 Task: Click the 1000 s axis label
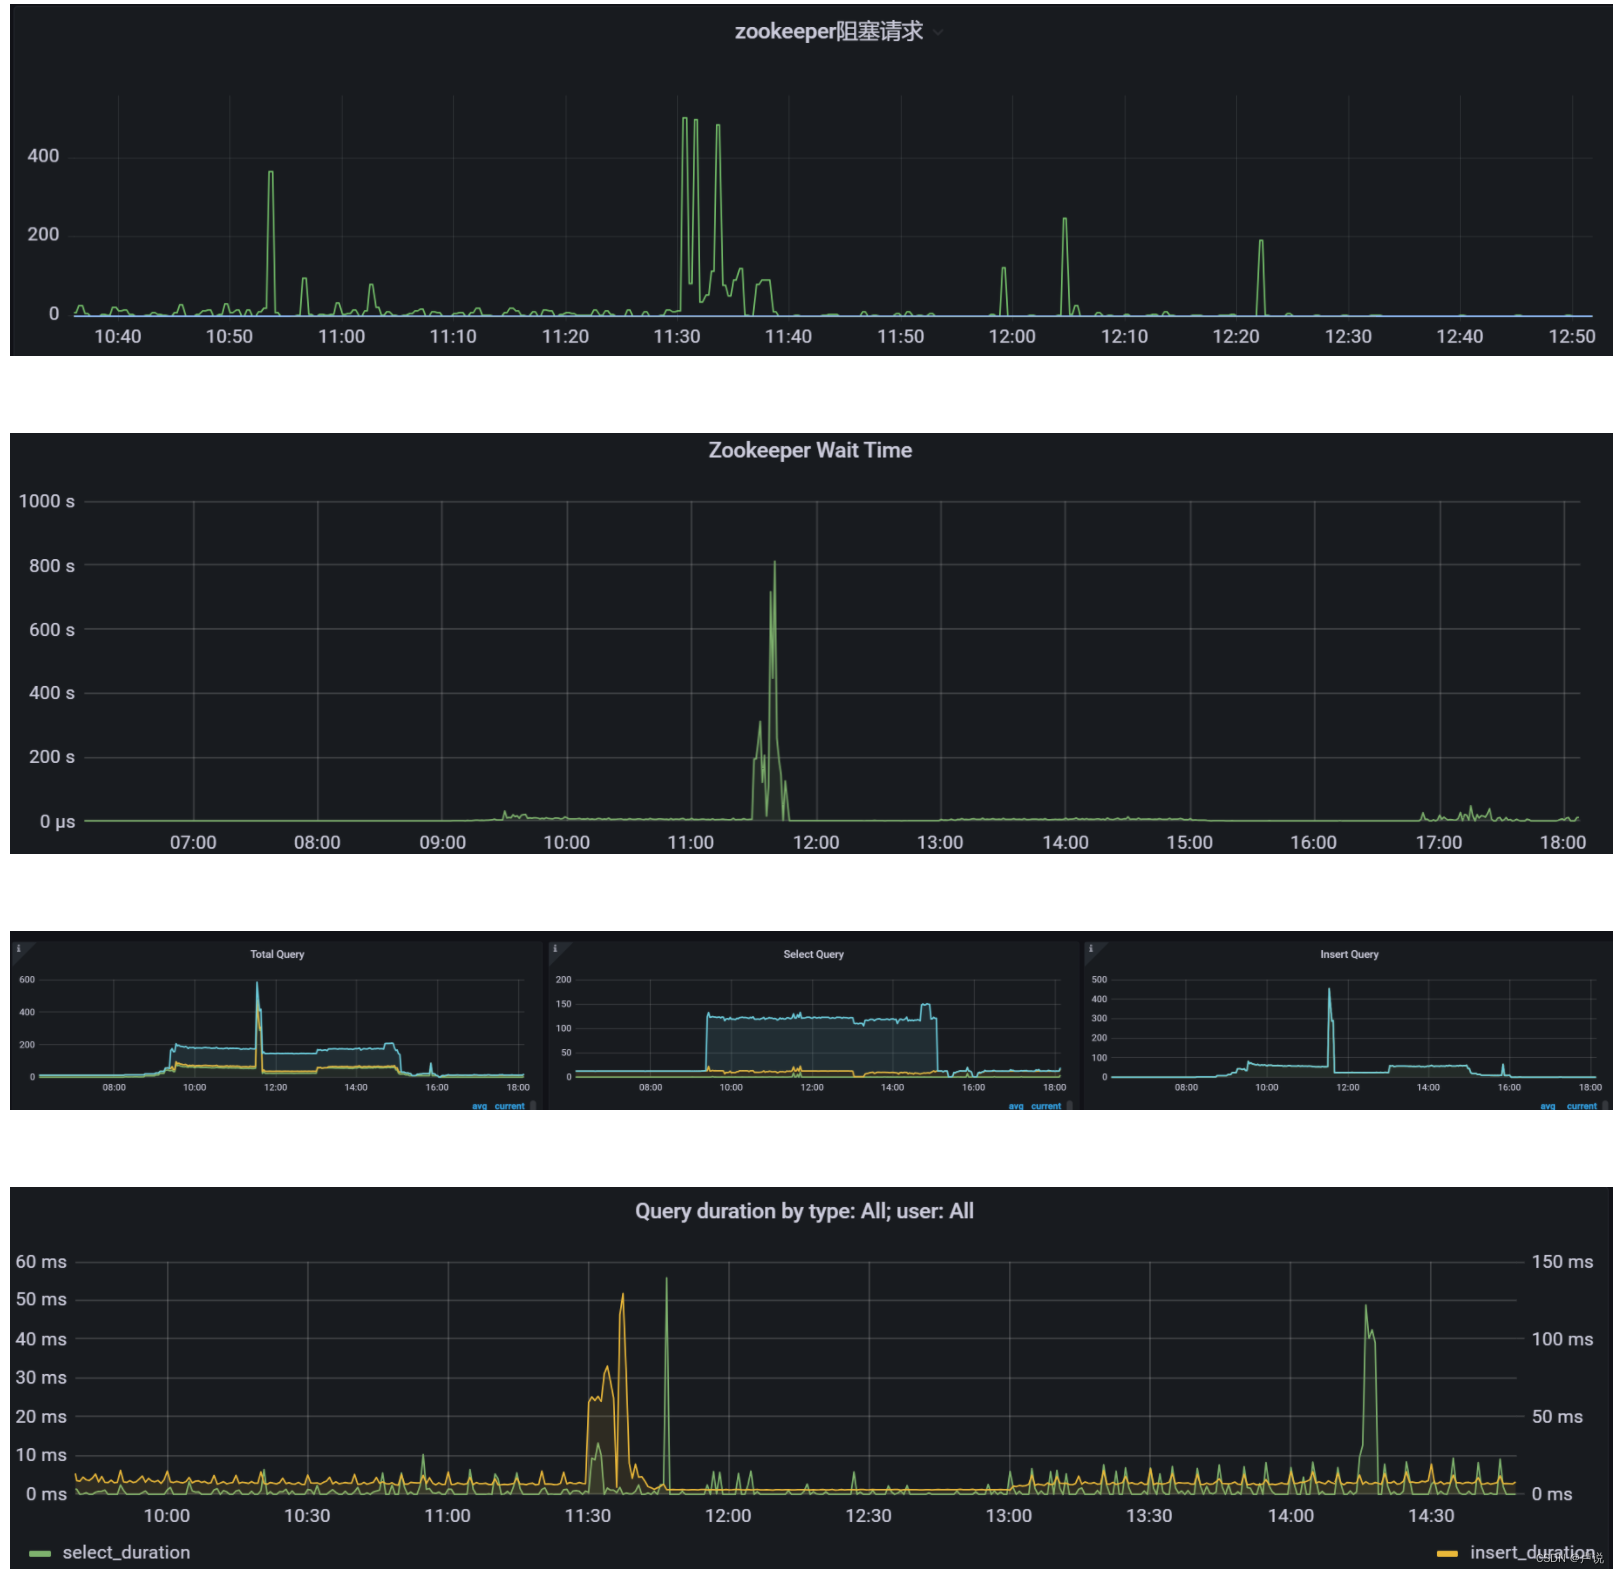pos(46,501)
